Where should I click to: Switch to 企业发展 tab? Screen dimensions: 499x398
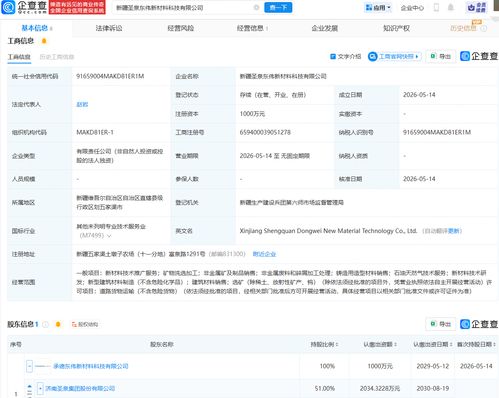[x=325, y=28]
